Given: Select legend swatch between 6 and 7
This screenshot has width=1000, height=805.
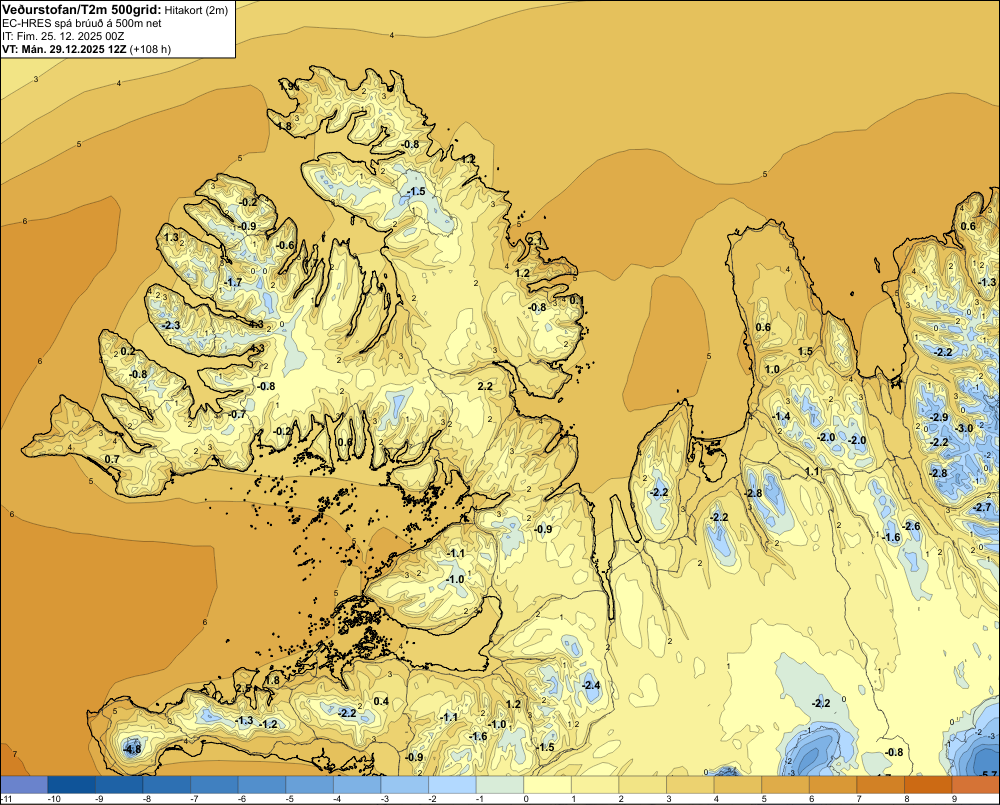Looking at the screenshot, I should (x=834, y=785).
